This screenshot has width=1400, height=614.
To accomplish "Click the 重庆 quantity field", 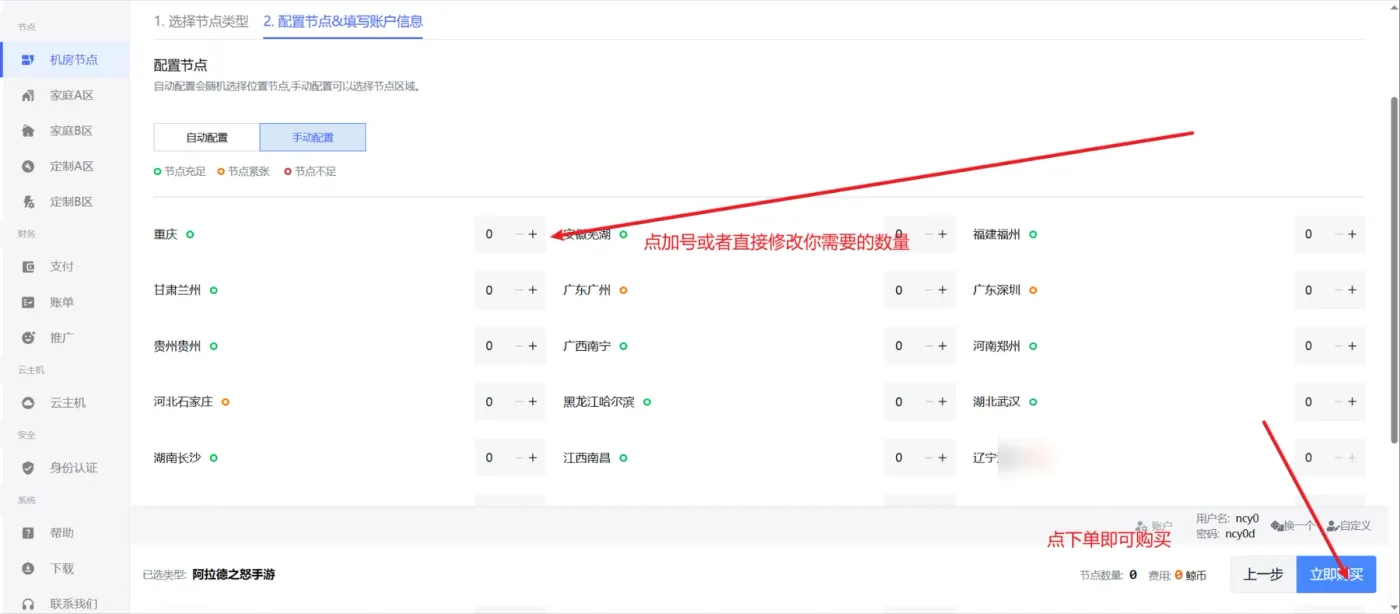I will click(x=490, y=234).
